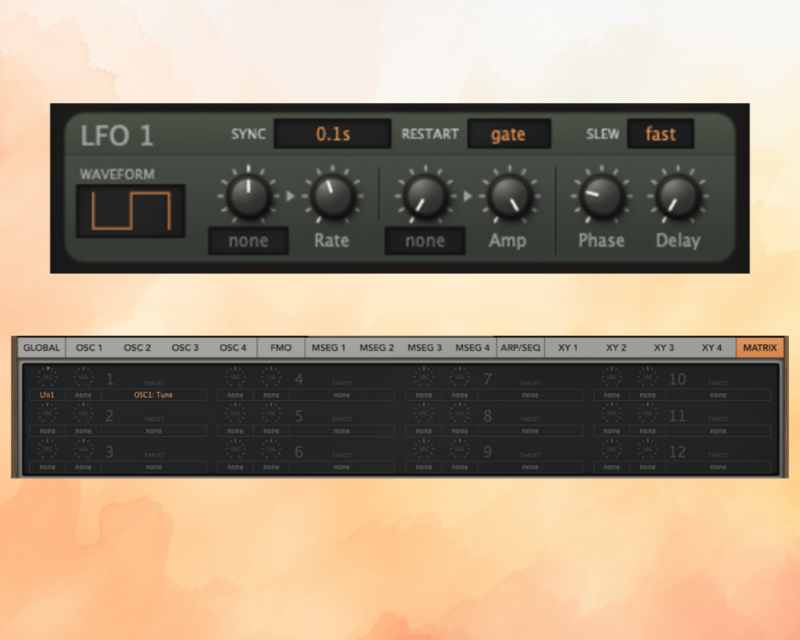Open the amp modulation source 'none' selector

[425, 240]
